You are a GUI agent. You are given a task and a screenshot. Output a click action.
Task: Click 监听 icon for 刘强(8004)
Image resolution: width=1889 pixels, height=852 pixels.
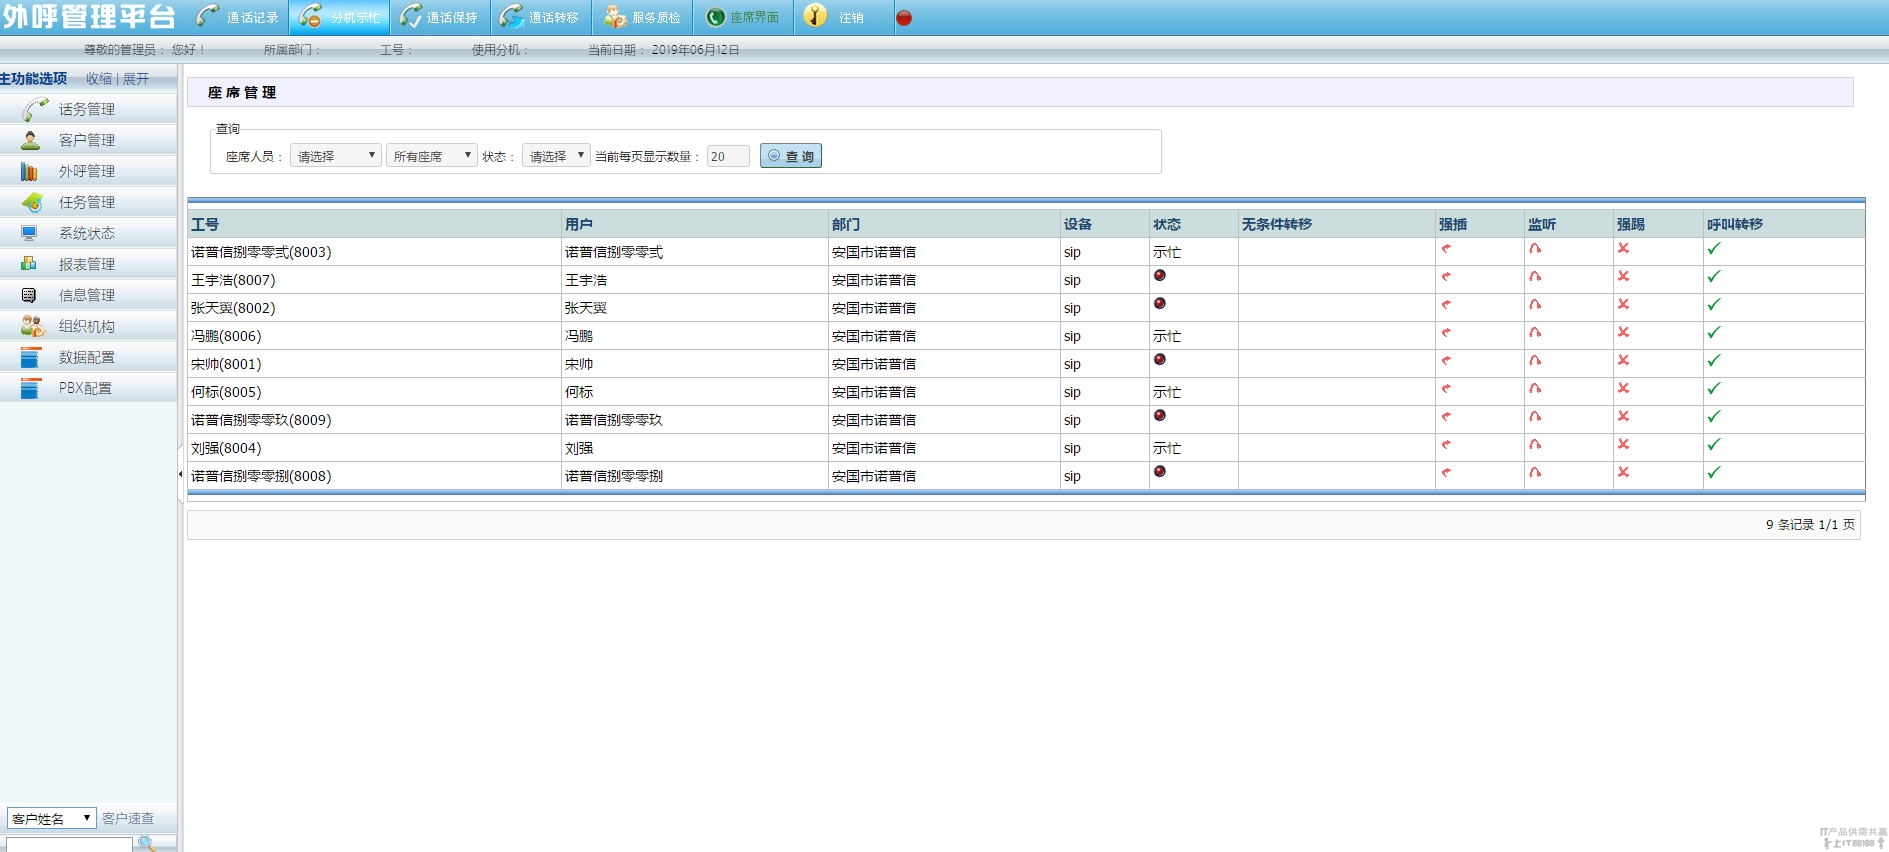click(1535, 445)
